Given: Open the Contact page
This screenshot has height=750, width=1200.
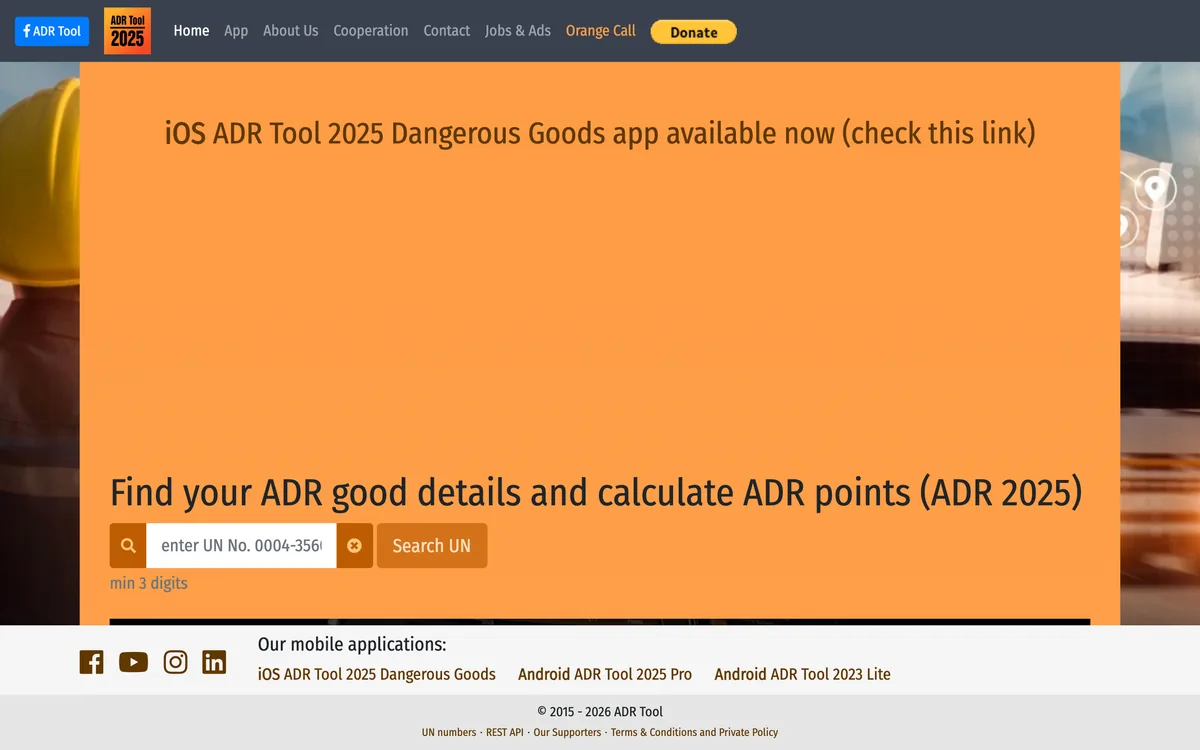Looking at the screenshot, I should point(447,31).
